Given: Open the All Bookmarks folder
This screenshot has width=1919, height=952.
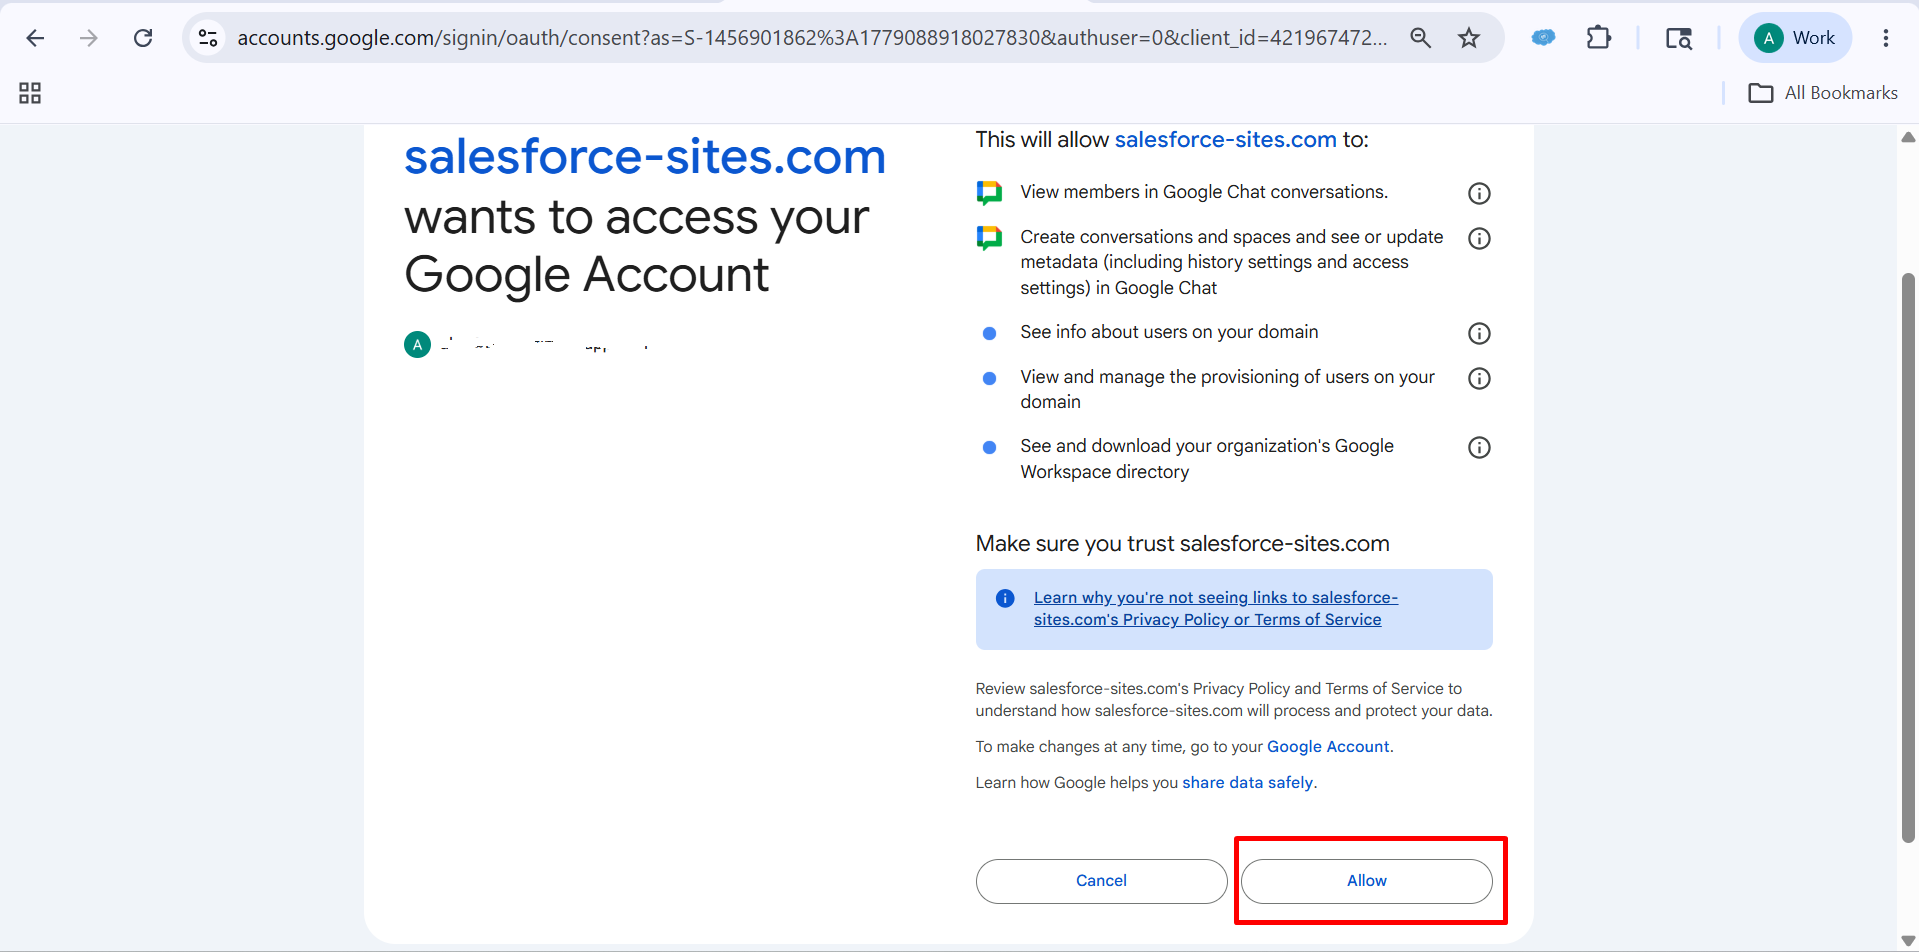Looking at the screenshot, I should pos(1823,93).
